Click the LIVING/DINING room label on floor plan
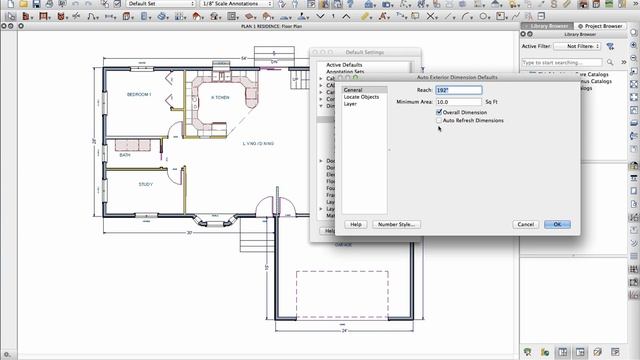Screen dimensions: 640x360 (x=258, y=144)
